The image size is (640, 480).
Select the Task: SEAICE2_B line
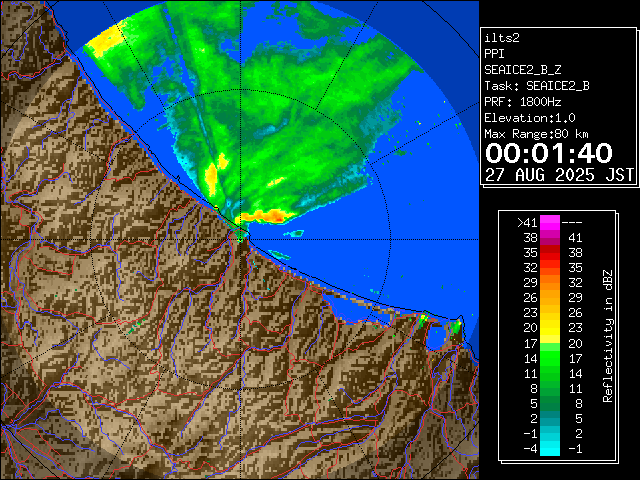(536, 86)
